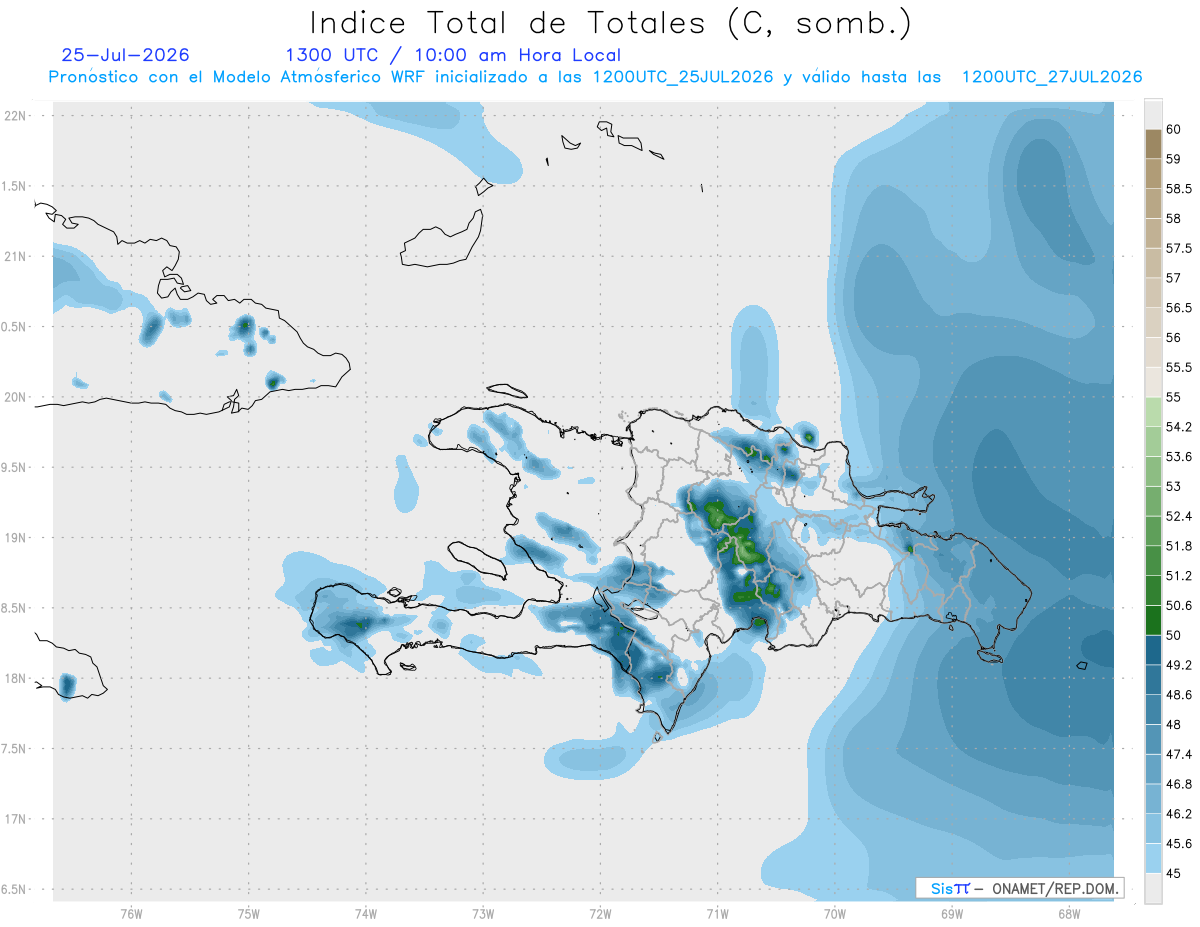Viewport: 1200px width, 927px height.
Task: Click the latitude label "19N"
Action: coord(16,538)
